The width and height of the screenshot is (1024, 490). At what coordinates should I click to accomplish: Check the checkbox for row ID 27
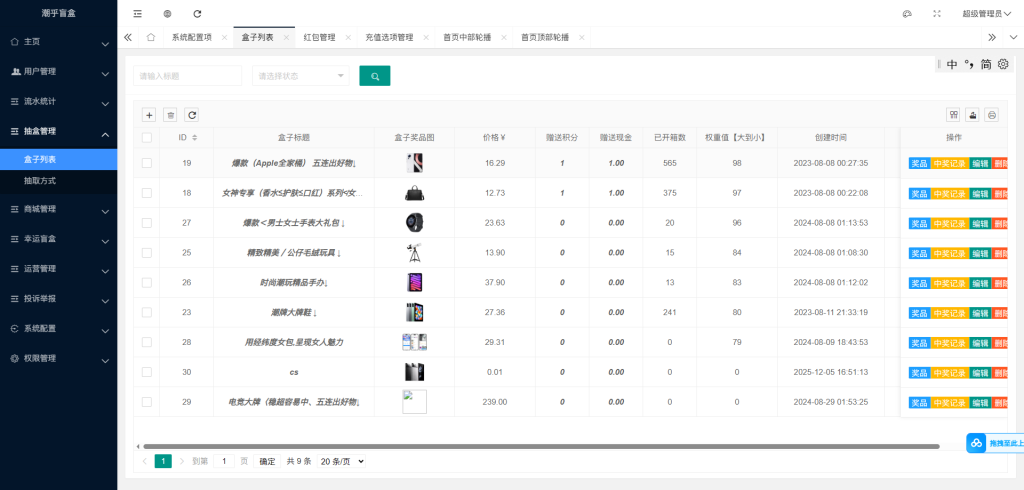147,223
